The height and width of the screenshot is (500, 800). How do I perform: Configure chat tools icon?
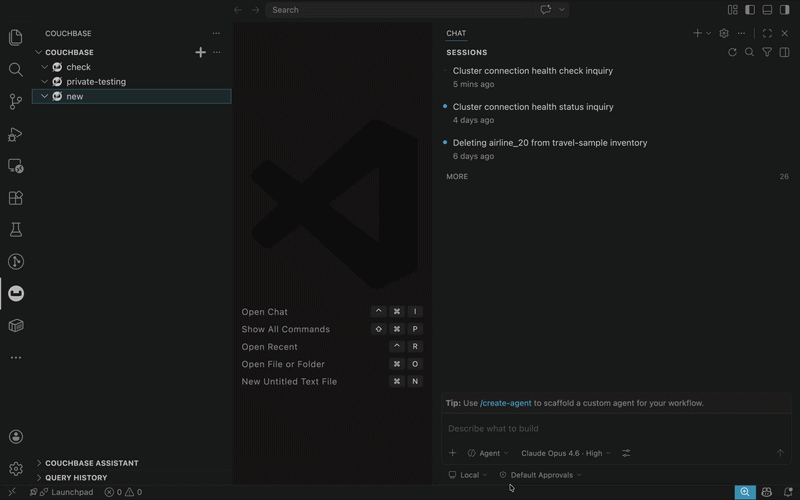(627, 453)
